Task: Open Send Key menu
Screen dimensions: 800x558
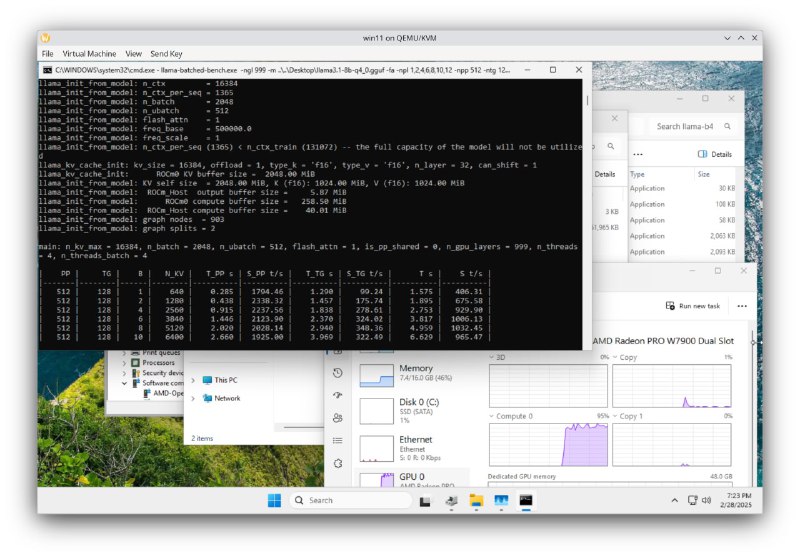Action: pyautogui.click(x=166, y=54)
